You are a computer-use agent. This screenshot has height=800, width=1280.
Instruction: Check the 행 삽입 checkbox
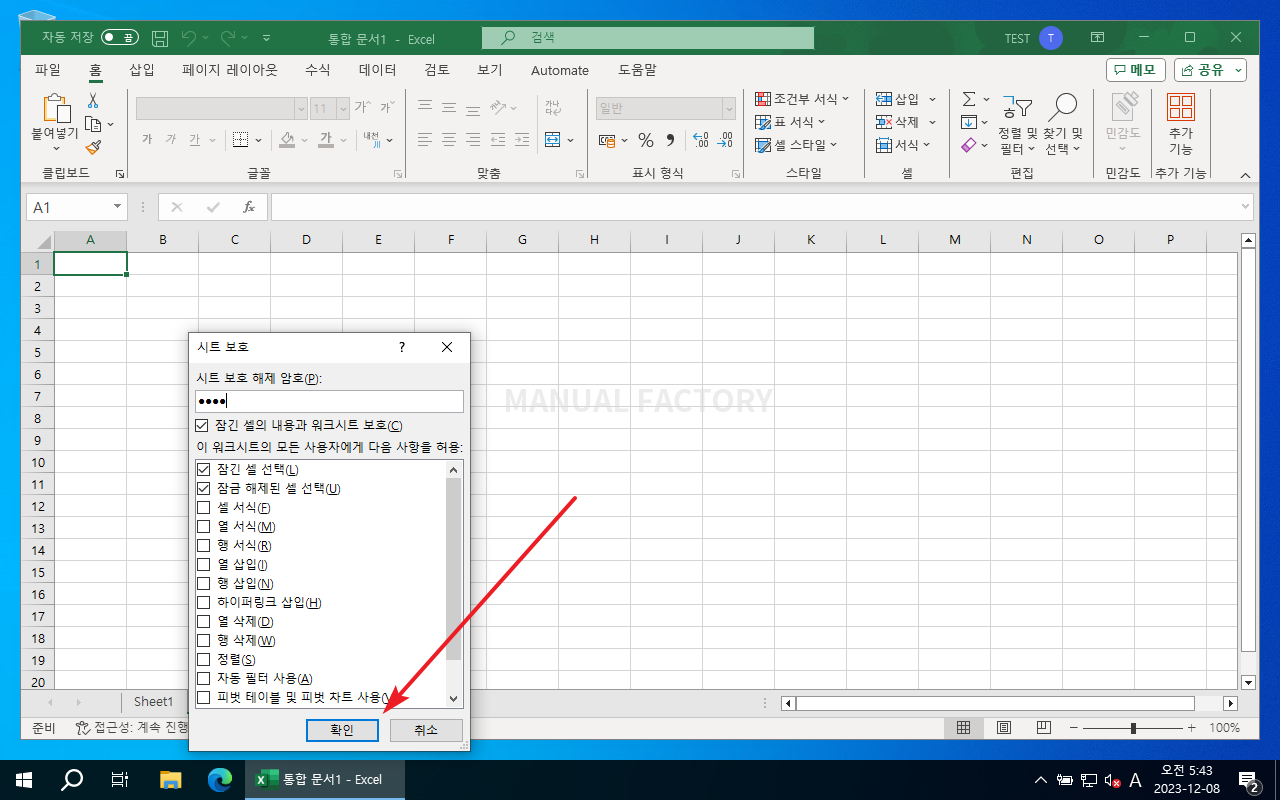tap(204, 583)
